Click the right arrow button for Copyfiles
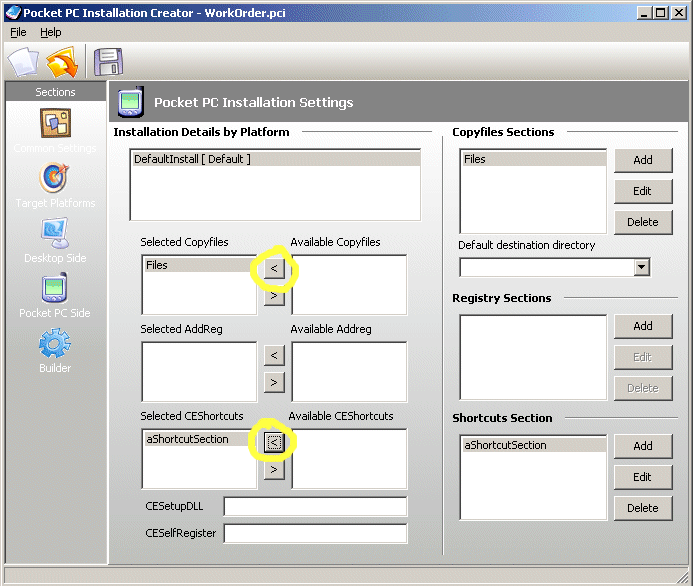 pos(274,295)
